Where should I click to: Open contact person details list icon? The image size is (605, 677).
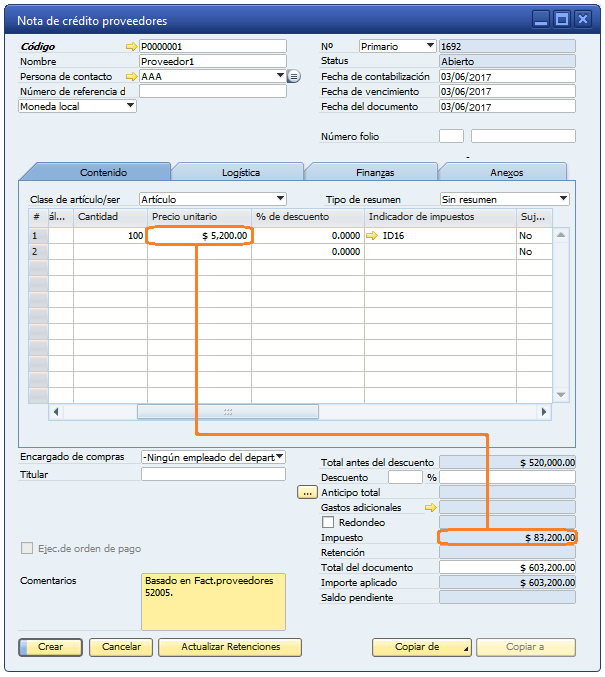pyautogui.click(x=294, y=76)
